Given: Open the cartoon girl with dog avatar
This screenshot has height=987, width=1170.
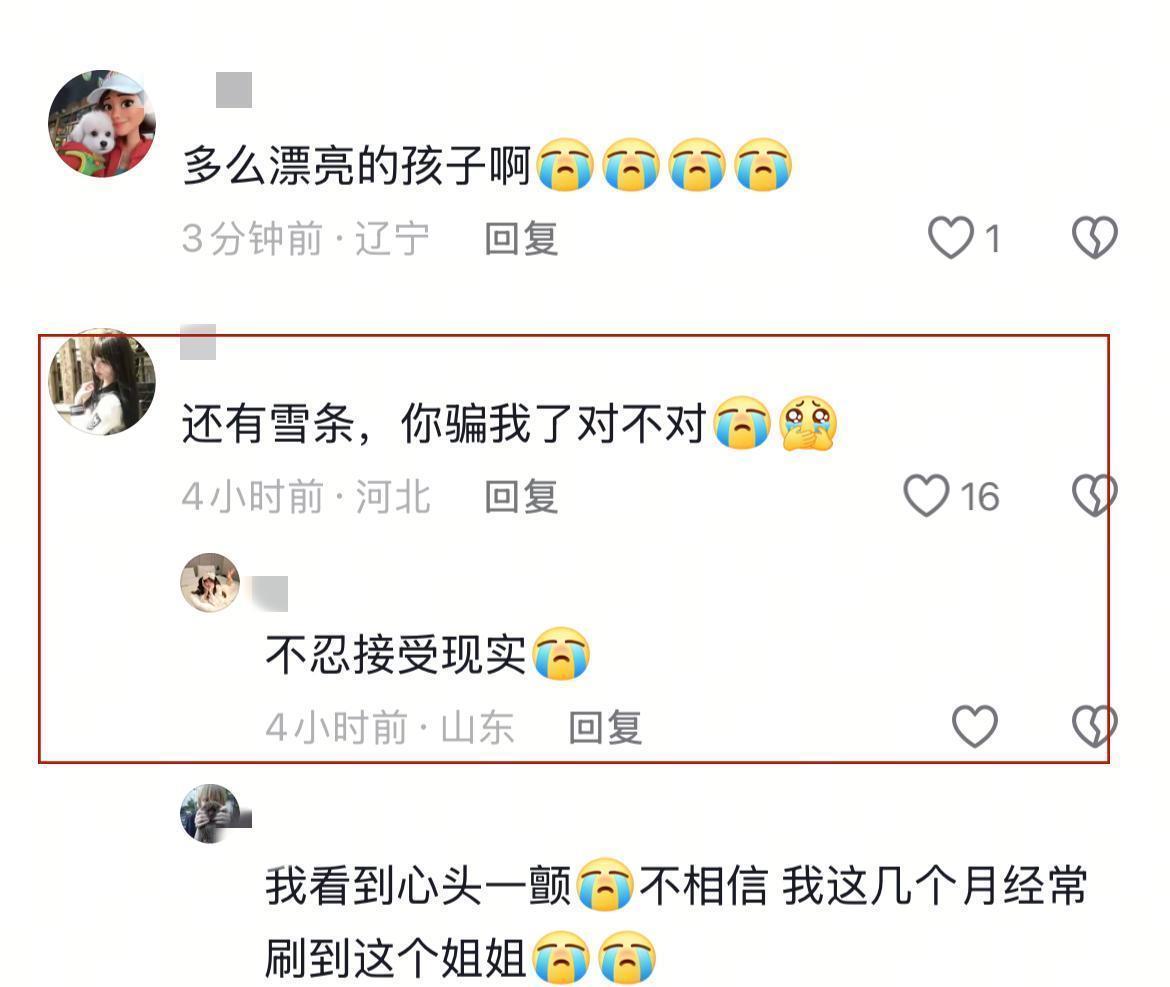Looking at the screenshot, I should pyautogui.click(x=102, y=123).
